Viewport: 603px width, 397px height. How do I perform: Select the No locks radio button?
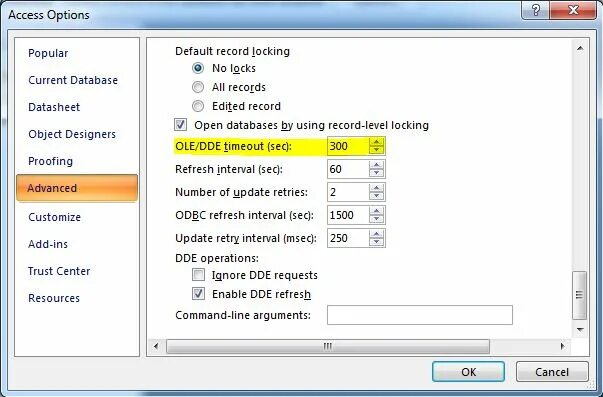pyautogui.click(x=198, y=68)
